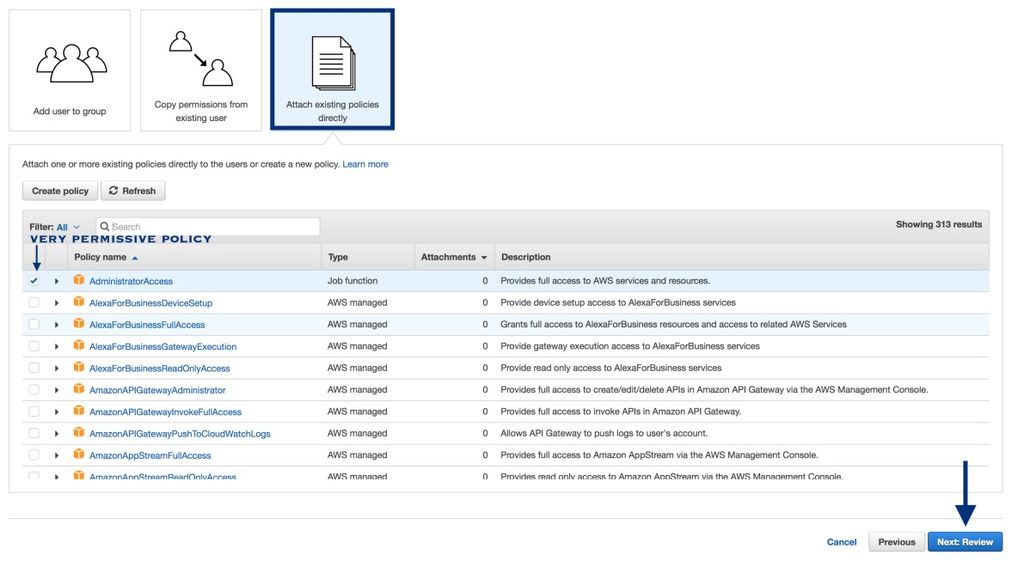Expand the AlexaForBusinessReadOnlyAccess policy row
Viewport: 1024px width, 567px height.
[57, 368]
